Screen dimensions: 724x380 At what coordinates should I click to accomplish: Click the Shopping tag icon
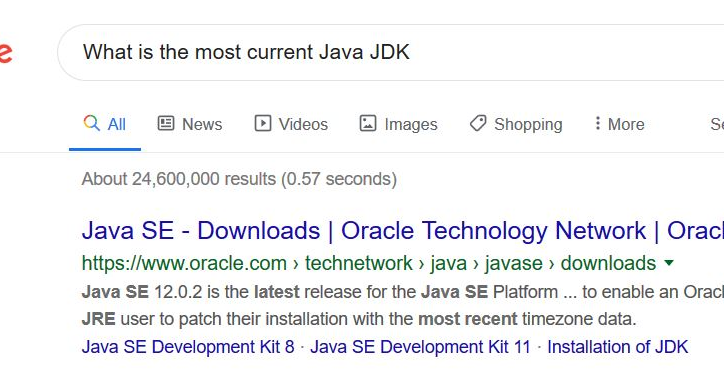click(x=478, y=123)
